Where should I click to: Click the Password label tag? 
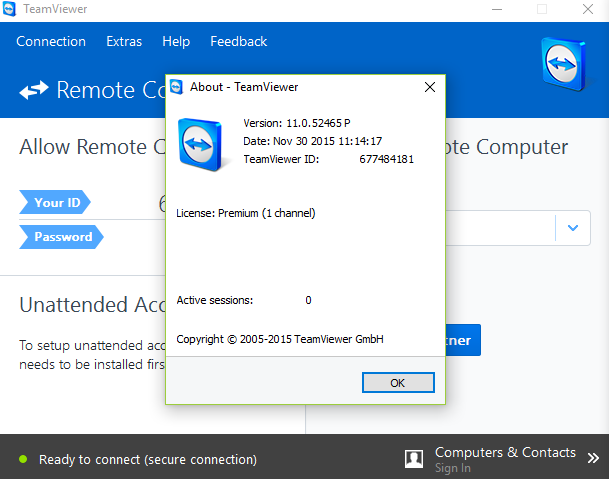pyautogui.click(x=61, y=237)
